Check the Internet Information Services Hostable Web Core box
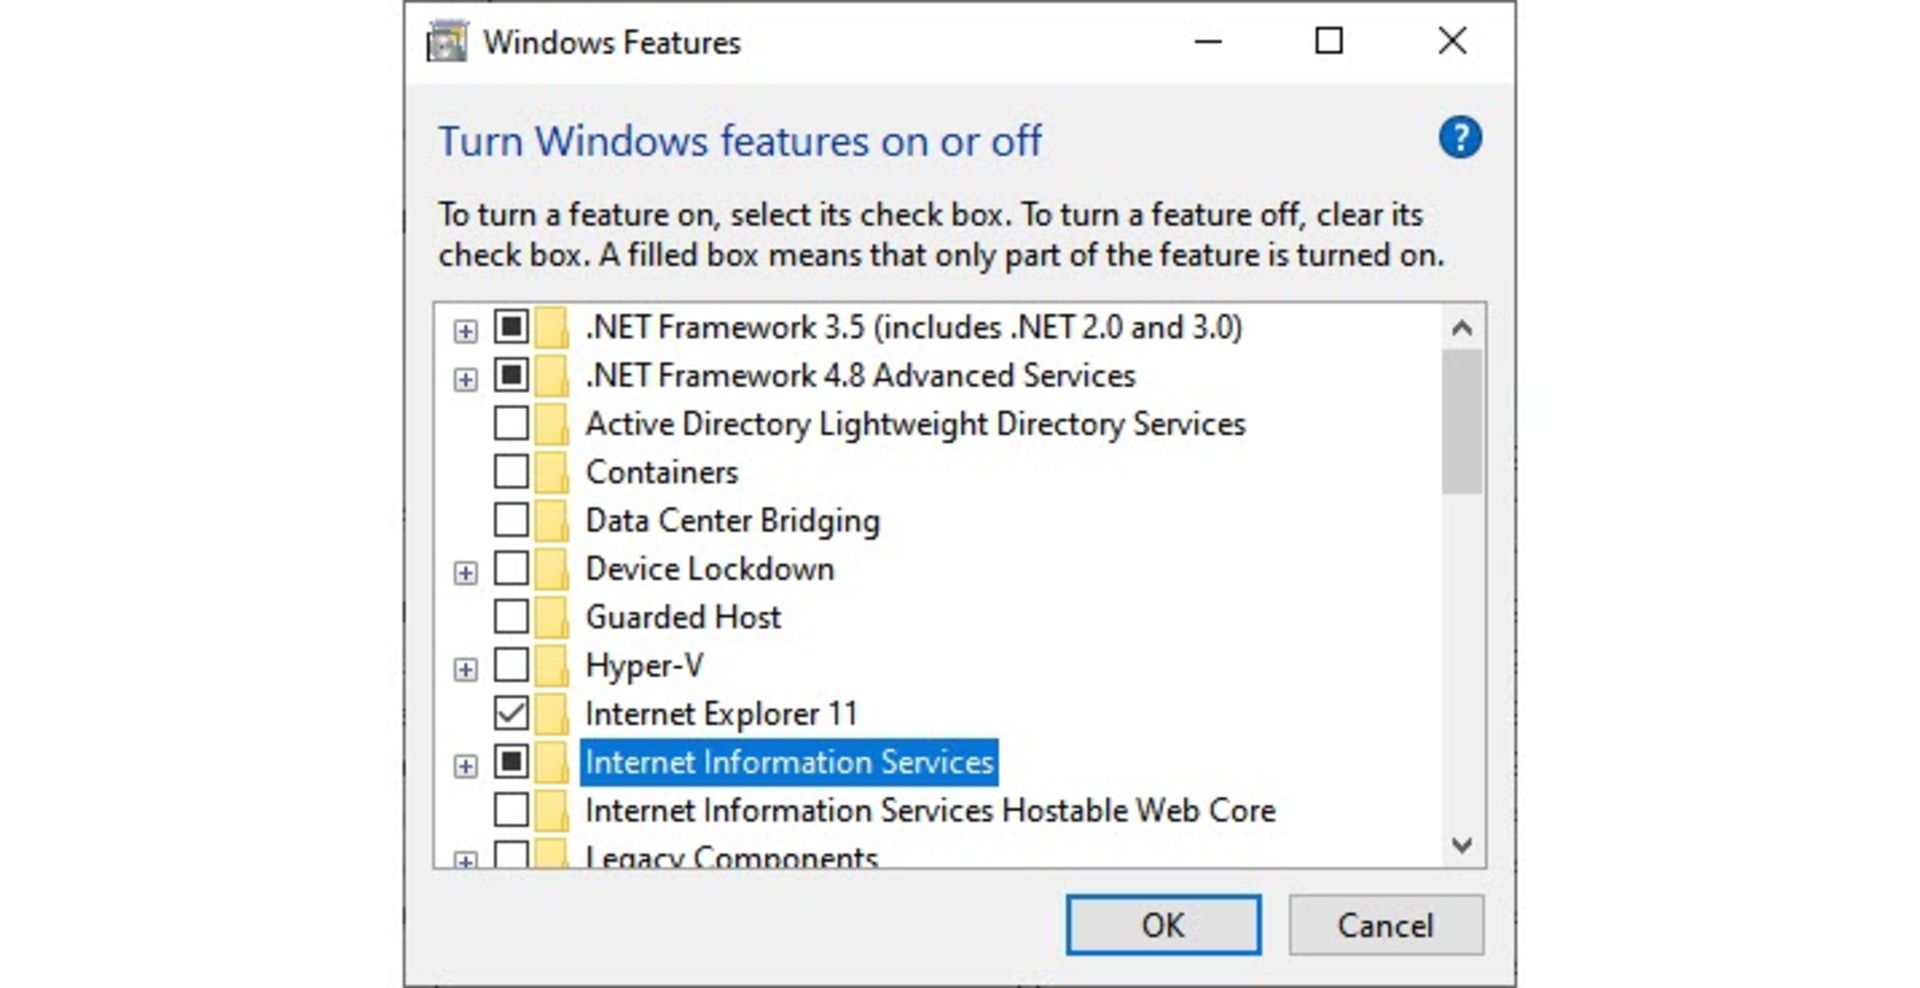Viewport: 1920px width, 988px height. click(x=511, y=809)
